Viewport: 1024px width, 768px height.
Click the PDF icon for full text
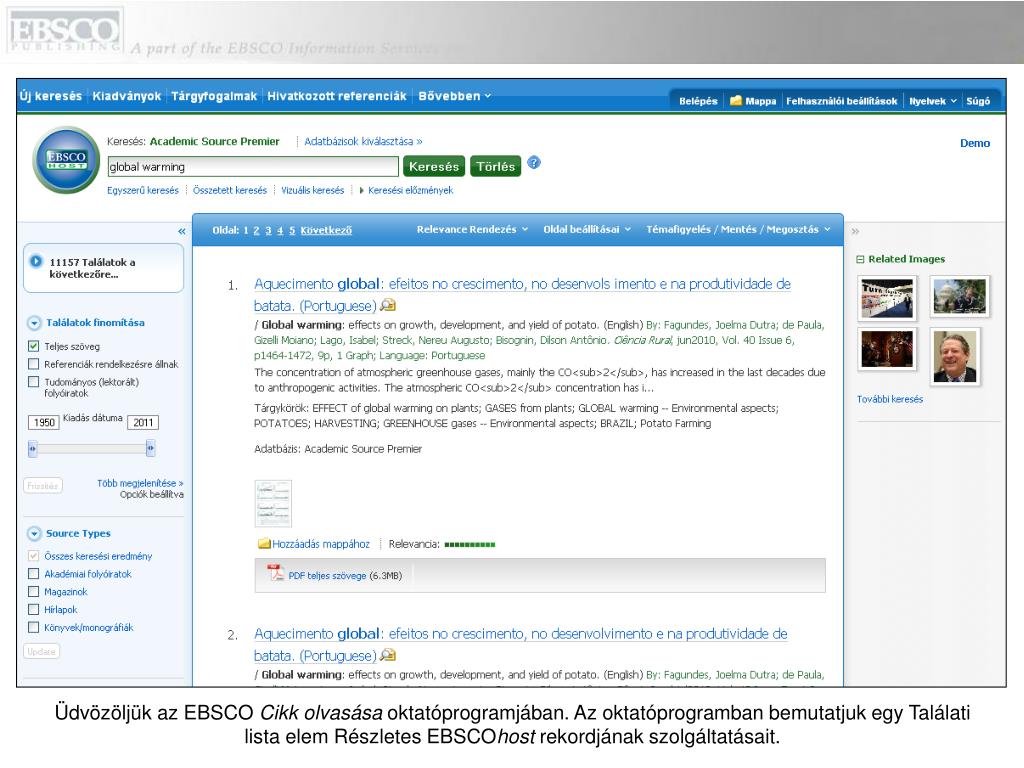(276, 573)
